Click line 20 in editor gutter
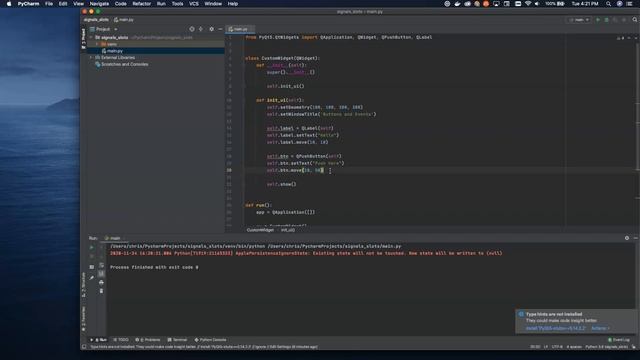 tap(229, 170)
